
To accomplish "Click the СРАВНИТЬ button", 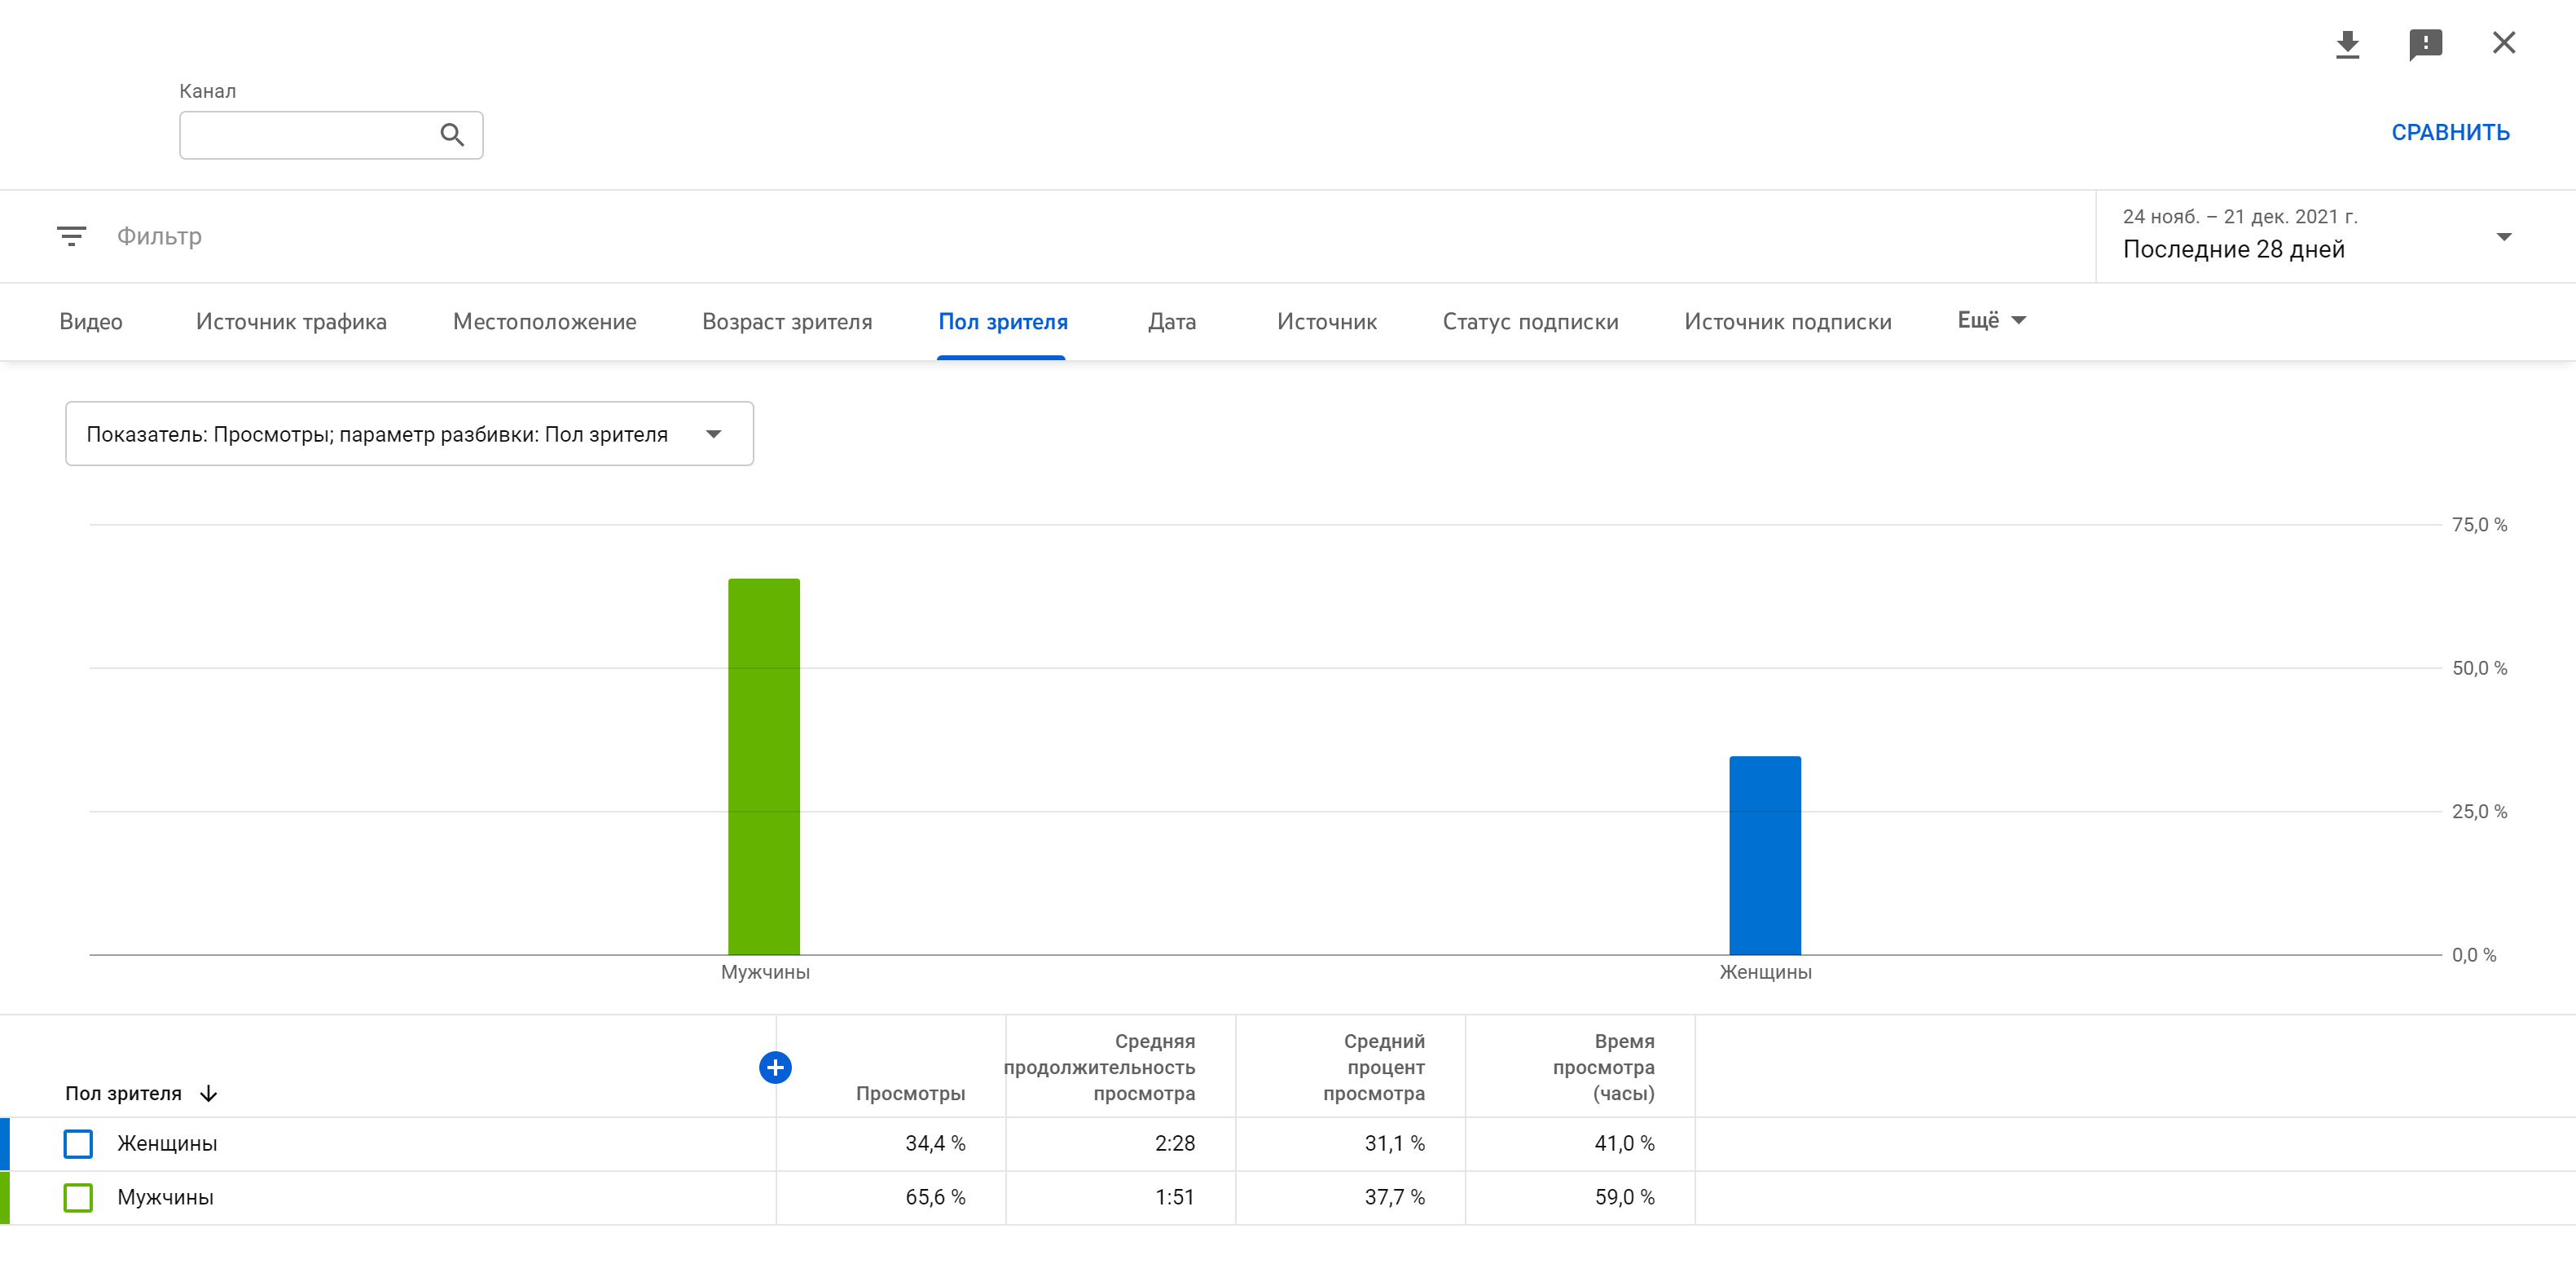I will [x=2450, y=132].
